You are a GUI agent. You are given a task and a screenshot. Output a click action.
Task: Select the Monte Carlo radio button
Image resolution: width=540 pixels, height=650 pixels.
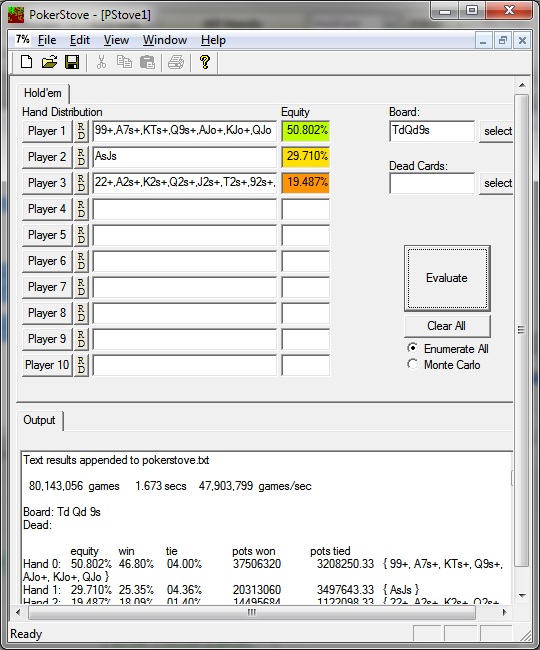[x=412, y=364]
